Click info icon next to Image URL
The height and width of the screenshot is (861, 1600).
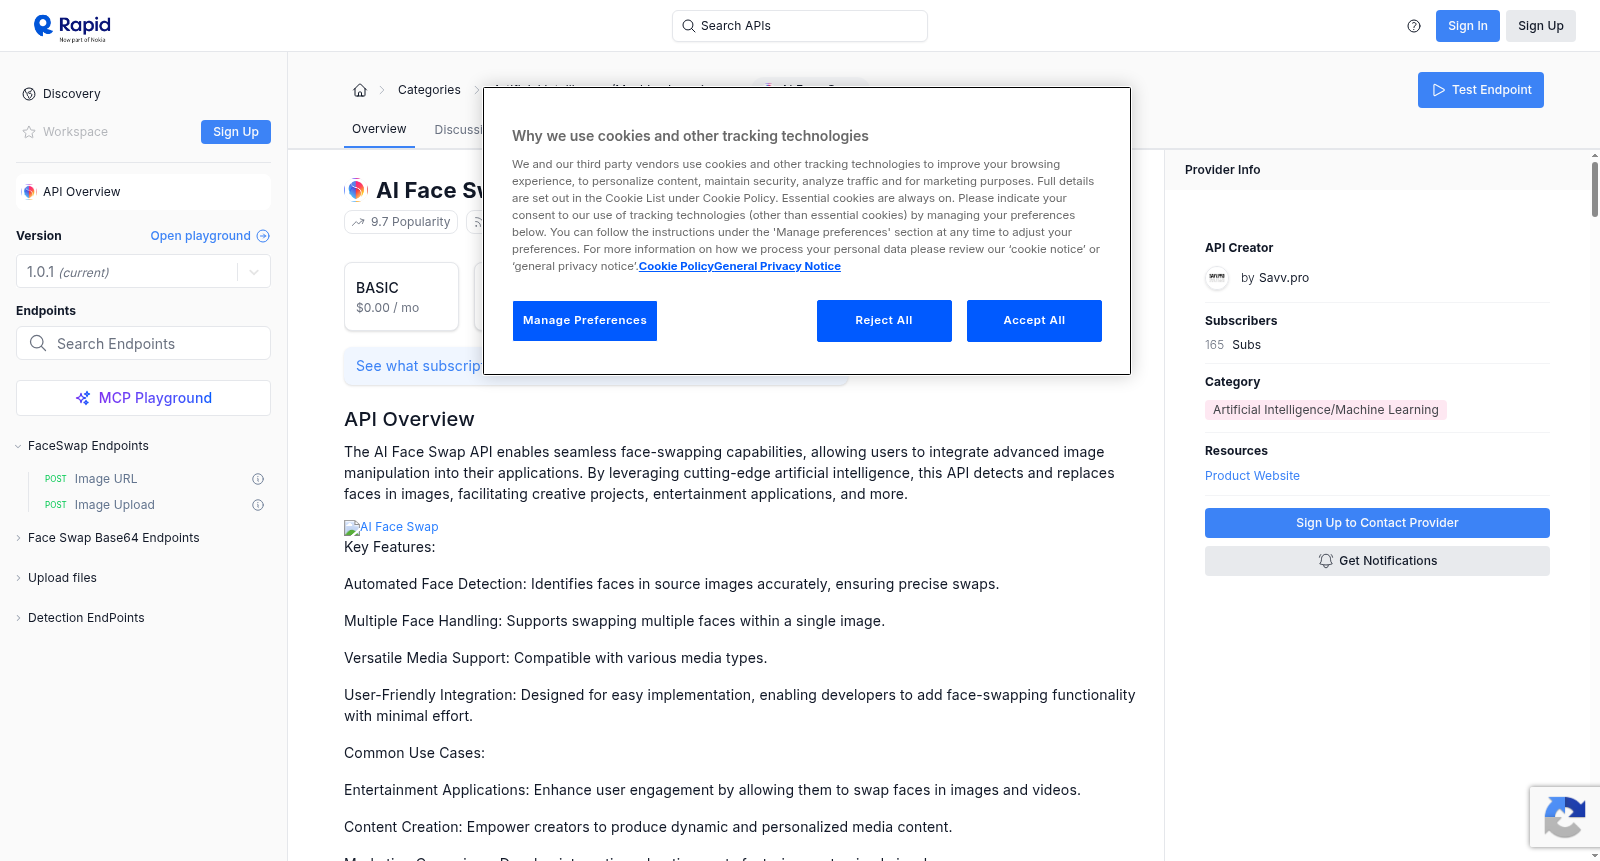coord(258,479)
